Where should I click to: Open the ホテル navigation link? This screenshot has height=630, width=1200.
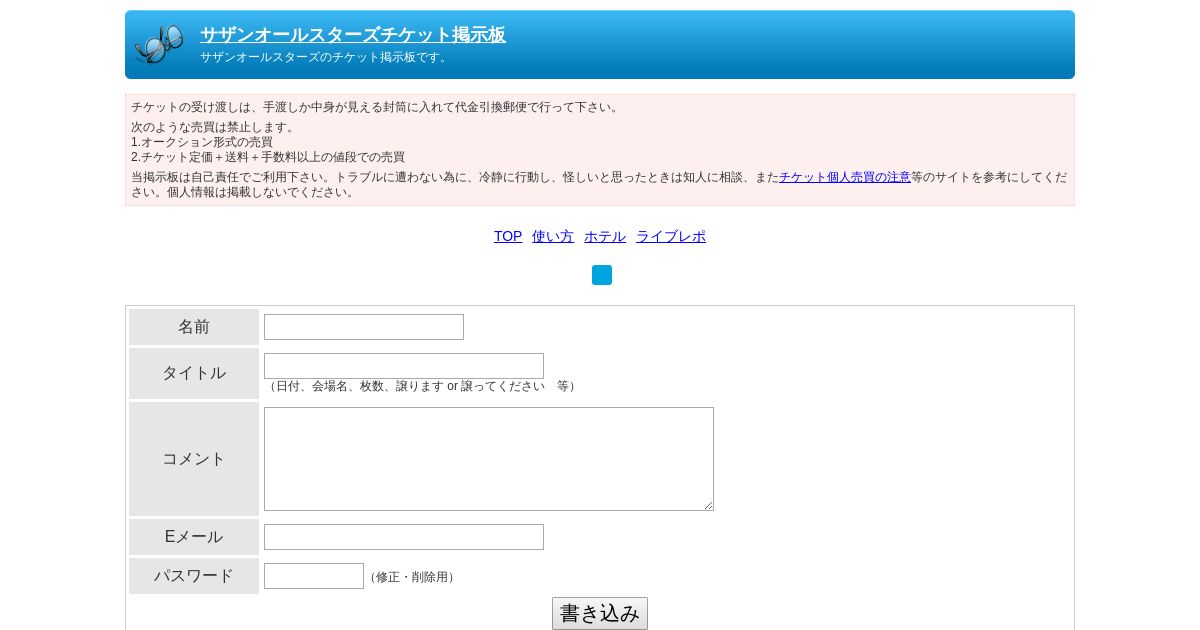[x=605, y=236]
